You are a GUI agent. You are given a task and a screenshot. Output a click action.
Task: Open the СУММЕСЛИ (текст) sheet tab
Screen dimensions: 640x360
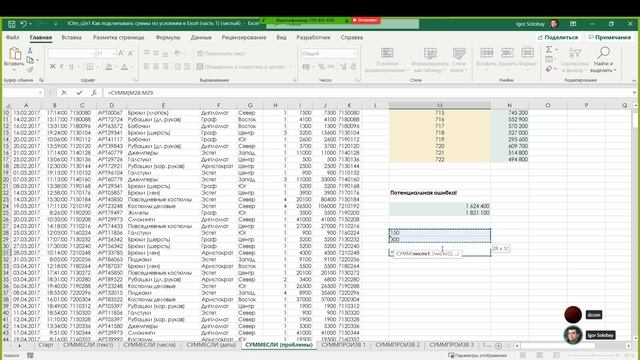click(x=88, y=345)
